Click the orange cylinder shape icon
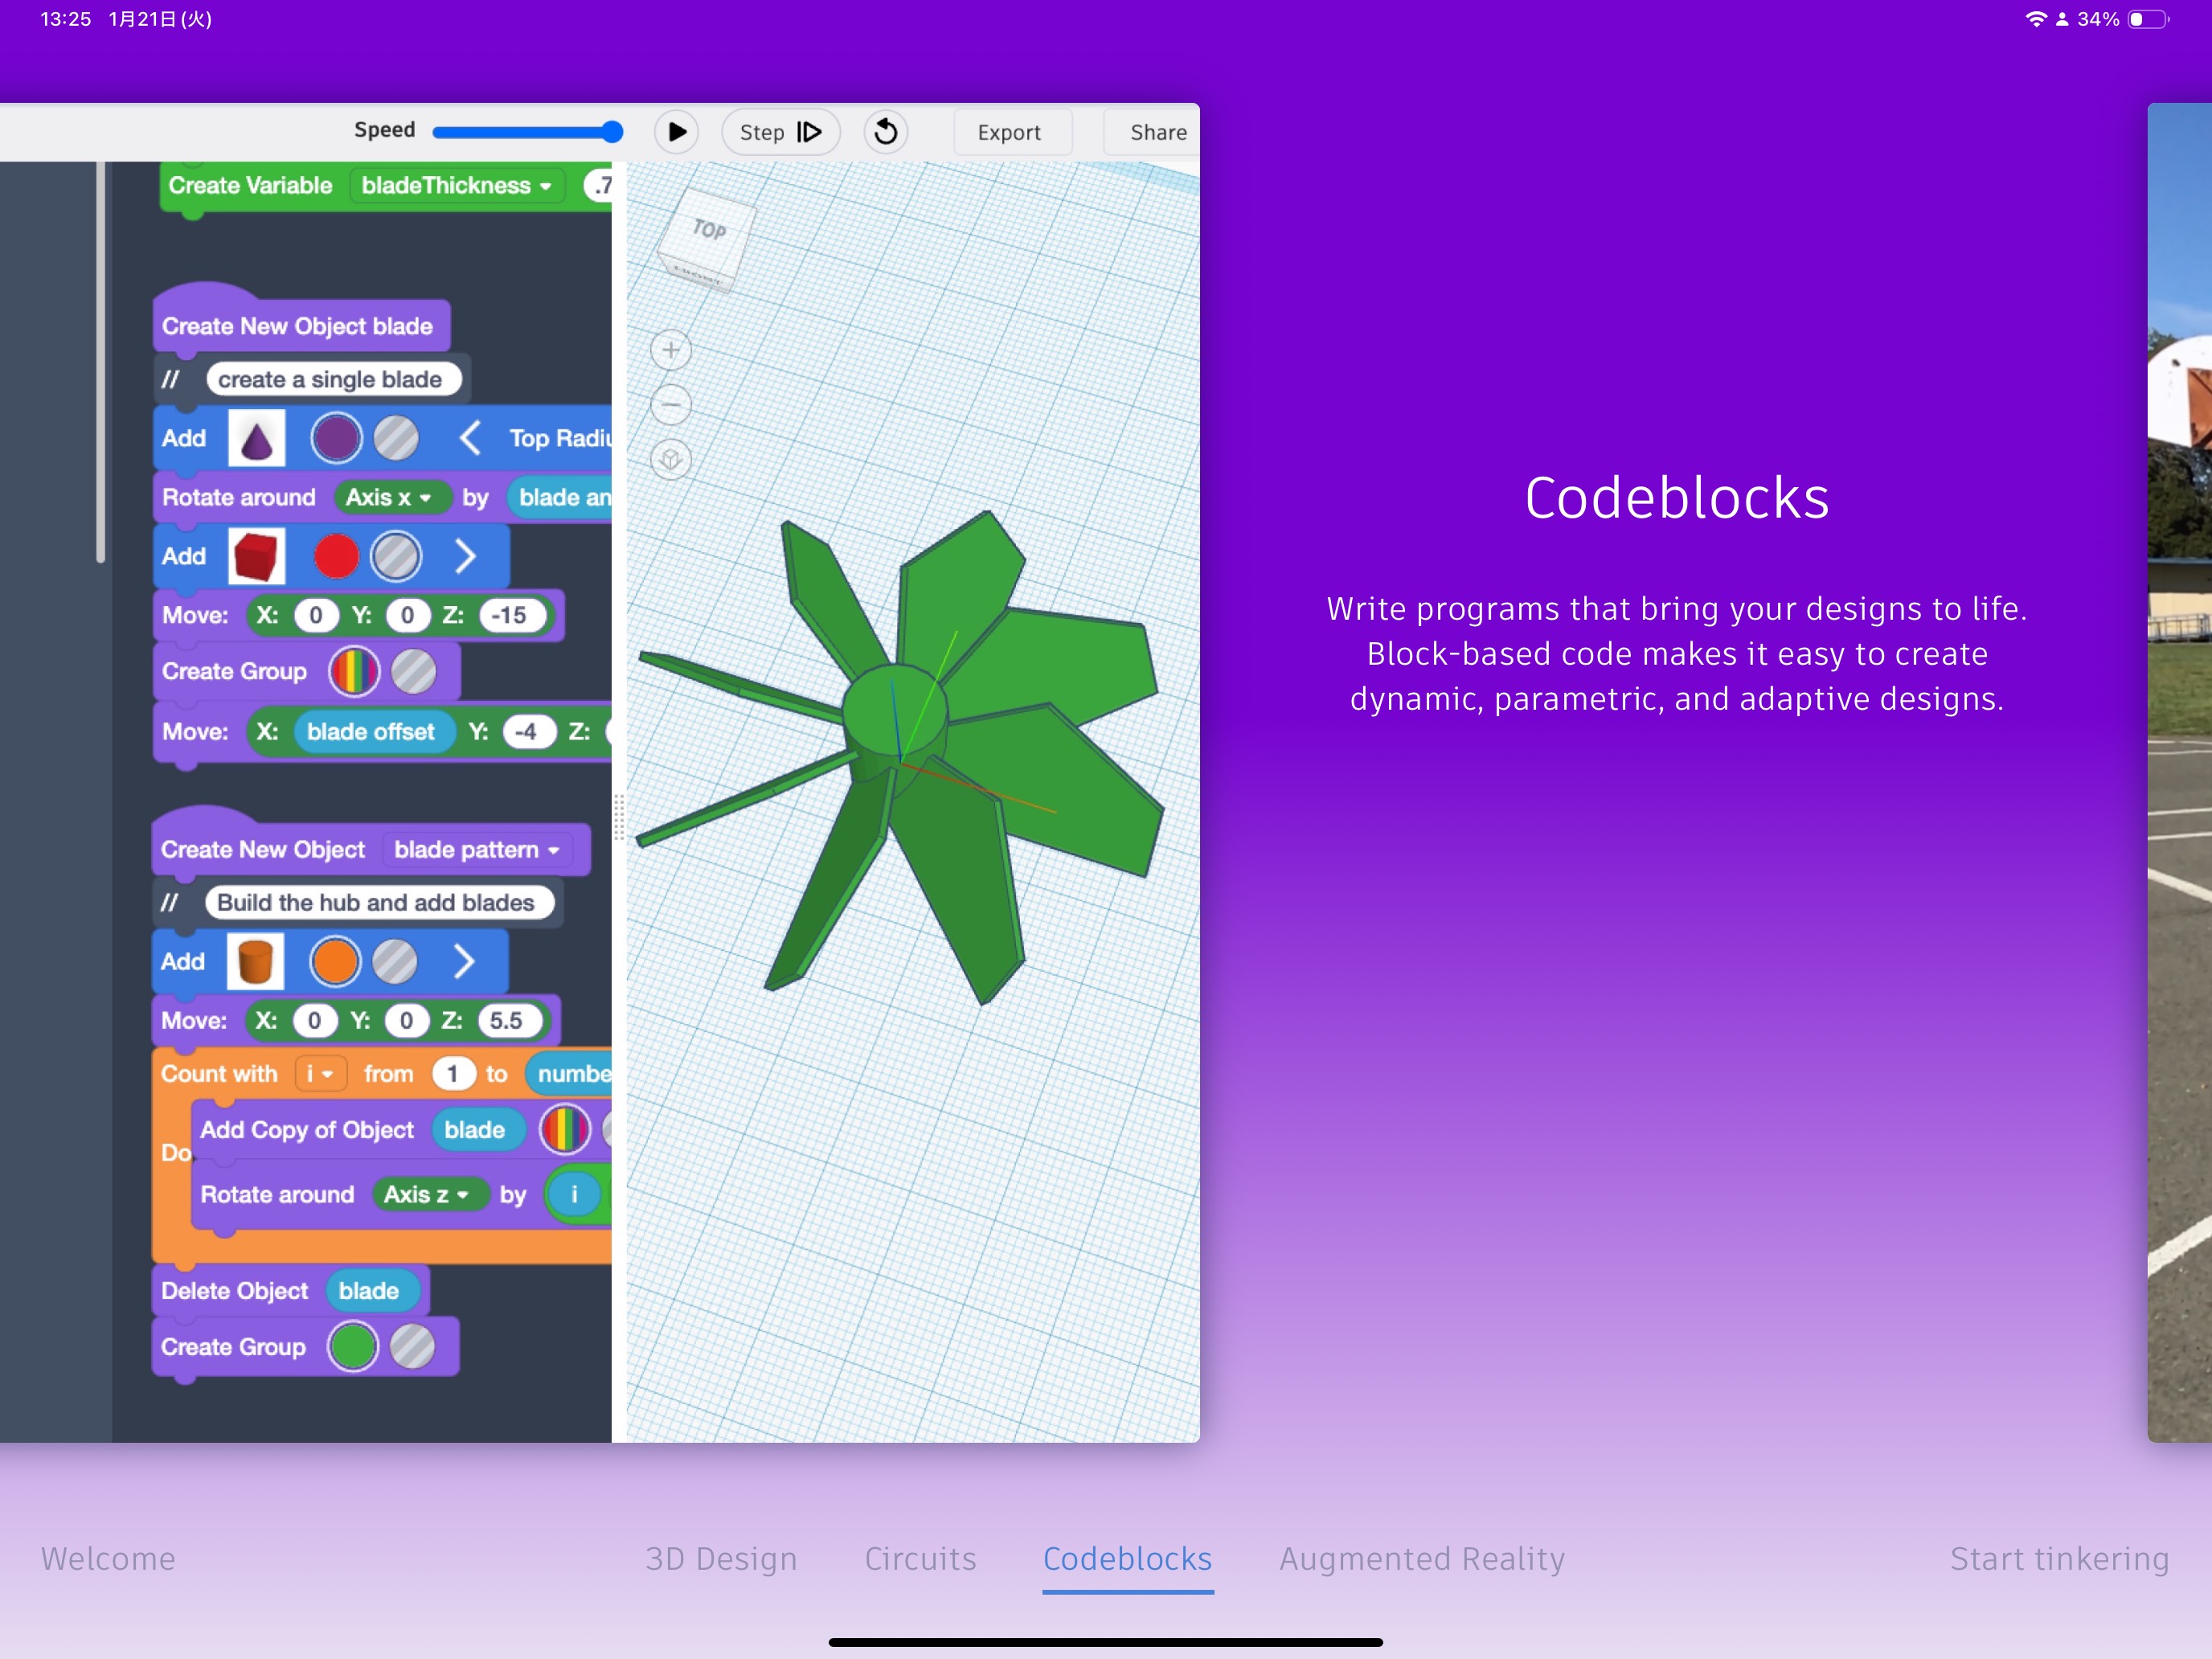Viewport: 2212px width, 1659px height. tap(256, 961)
